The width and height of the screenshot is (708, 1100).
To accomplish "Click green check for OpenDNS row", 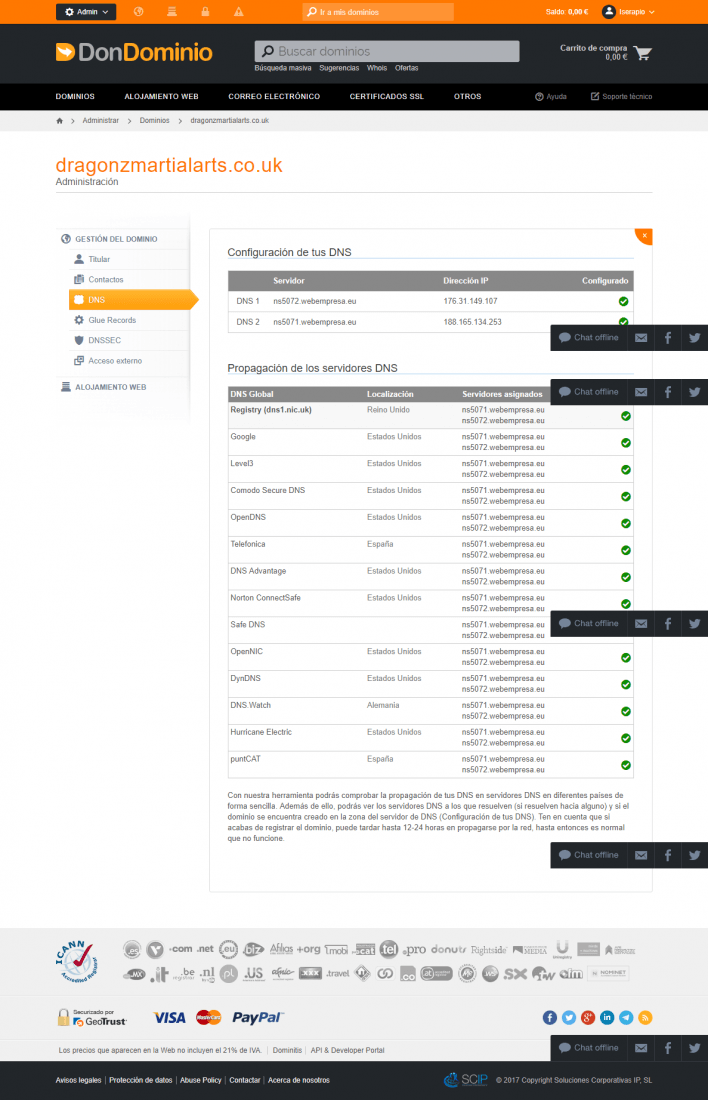I will [x=626, y=523].
